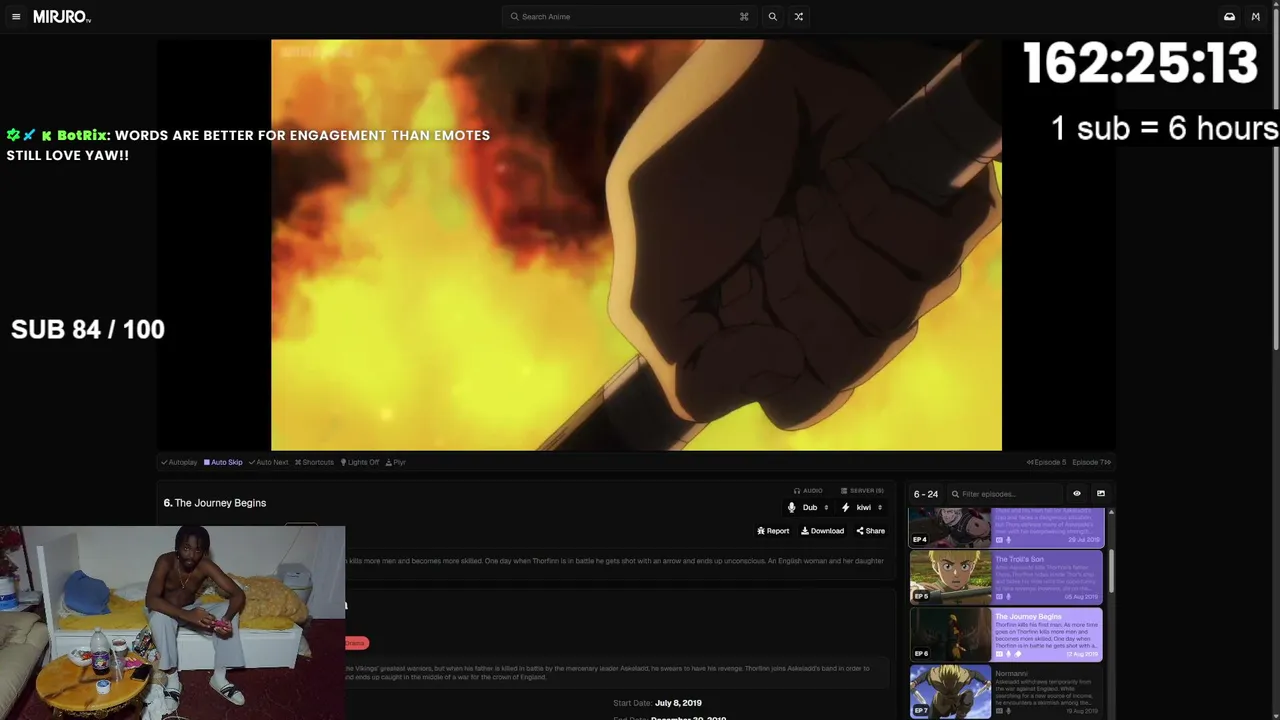Open EP 7 Normanni episode
The width and height of the screenshot is (1280, 720).
[x=1006, y=692]
